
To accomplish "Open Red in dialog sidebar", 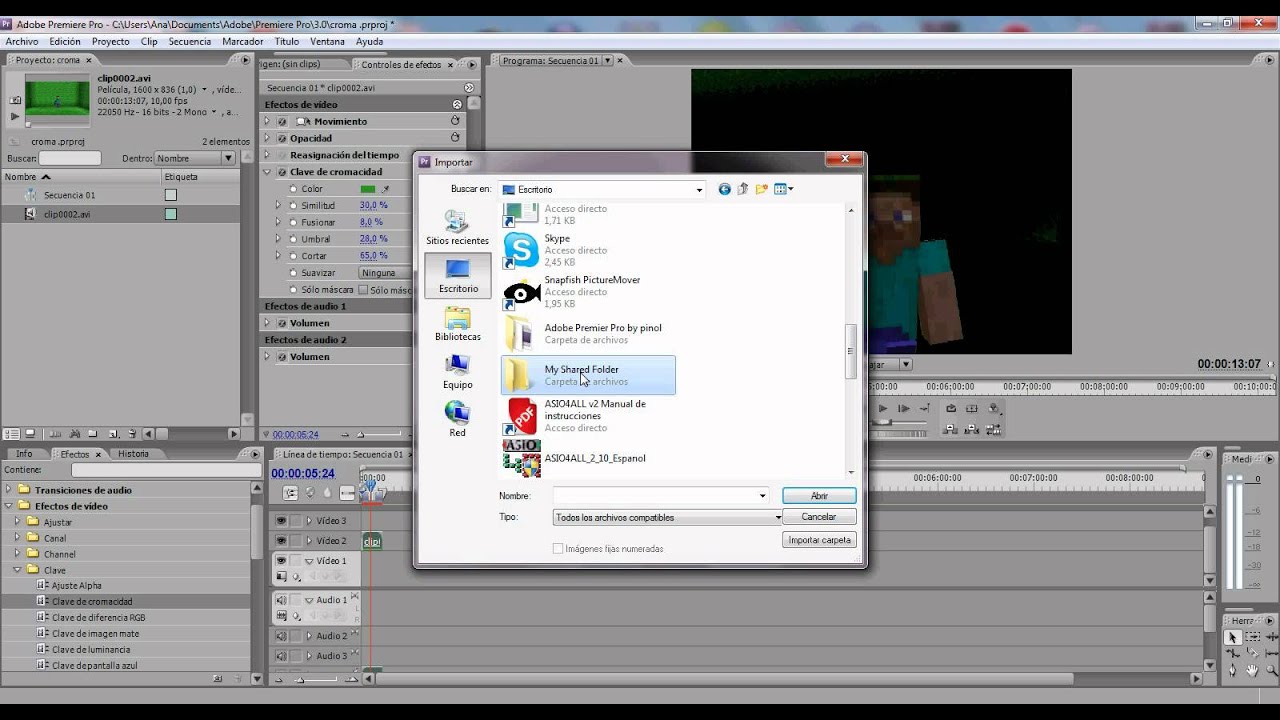I will coord(457,420).
